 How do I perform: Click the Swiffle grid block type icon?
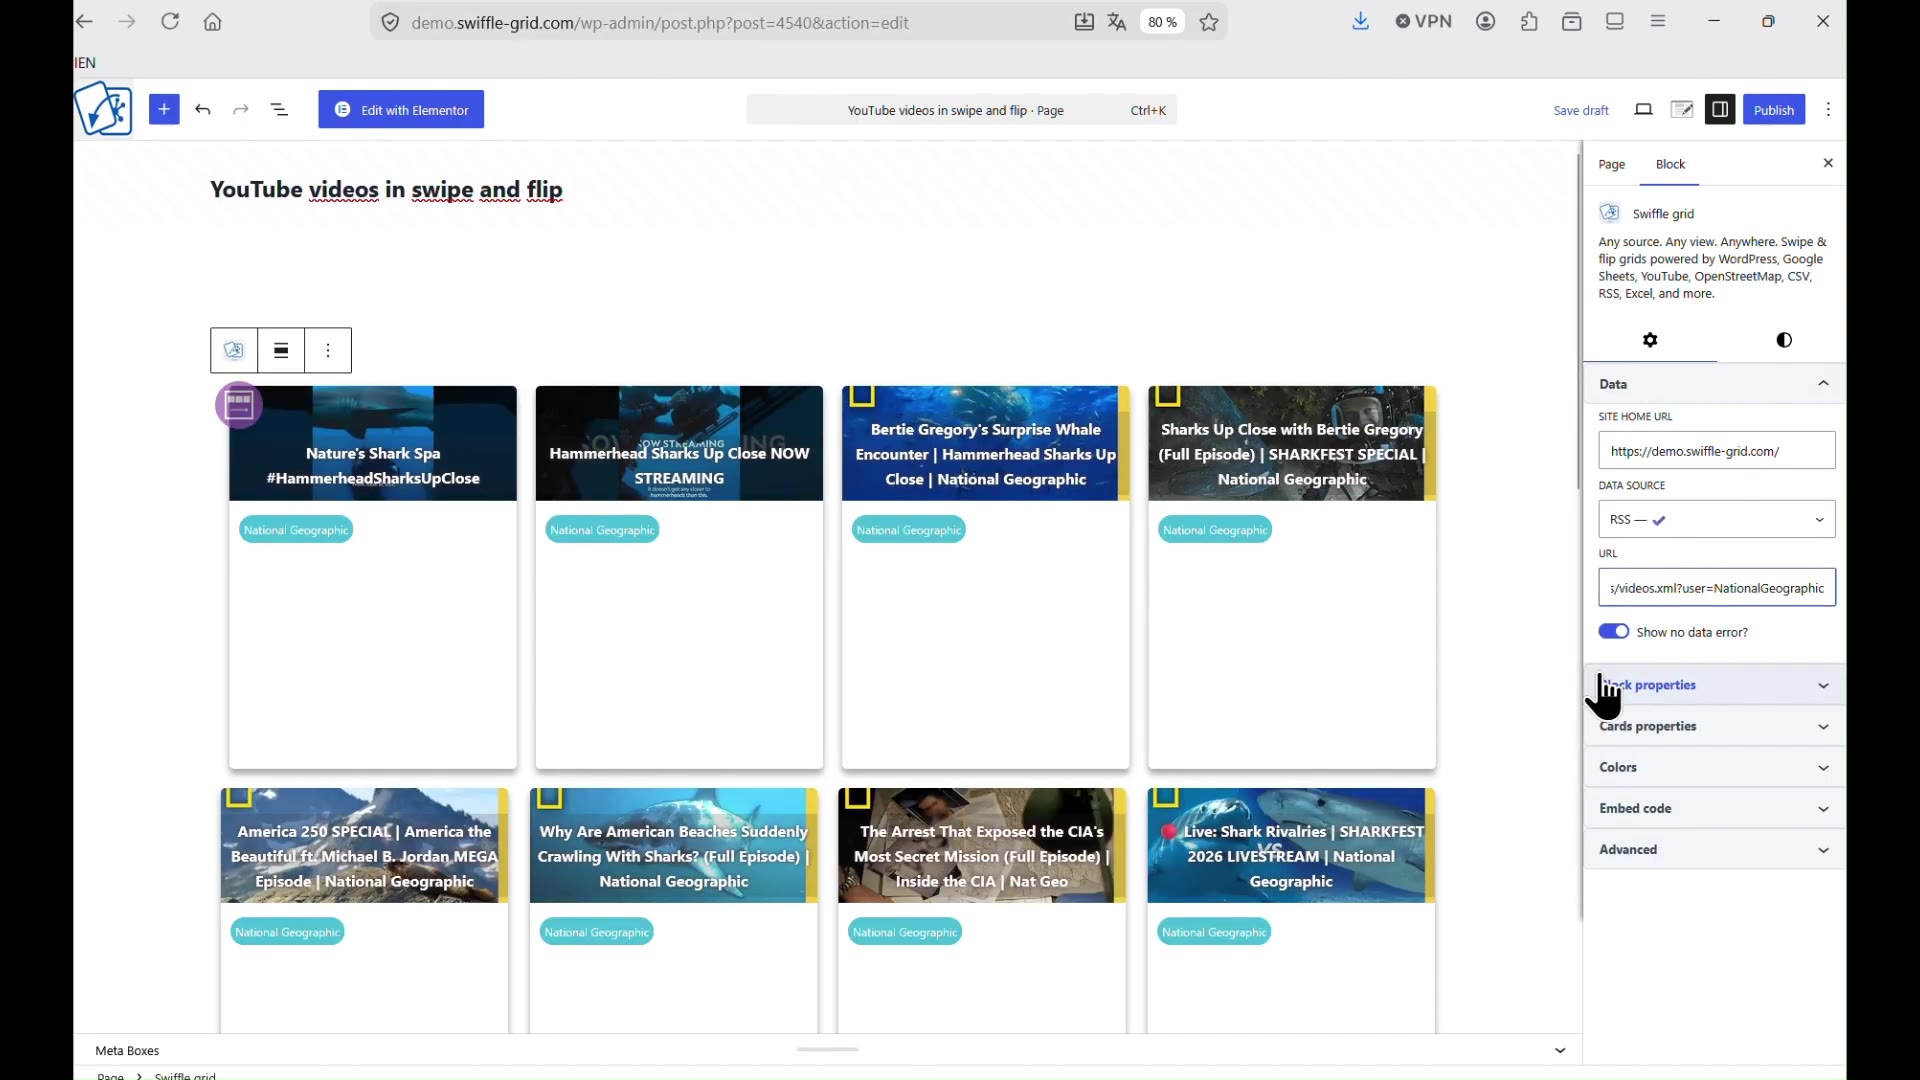click(x=234, y=351)
